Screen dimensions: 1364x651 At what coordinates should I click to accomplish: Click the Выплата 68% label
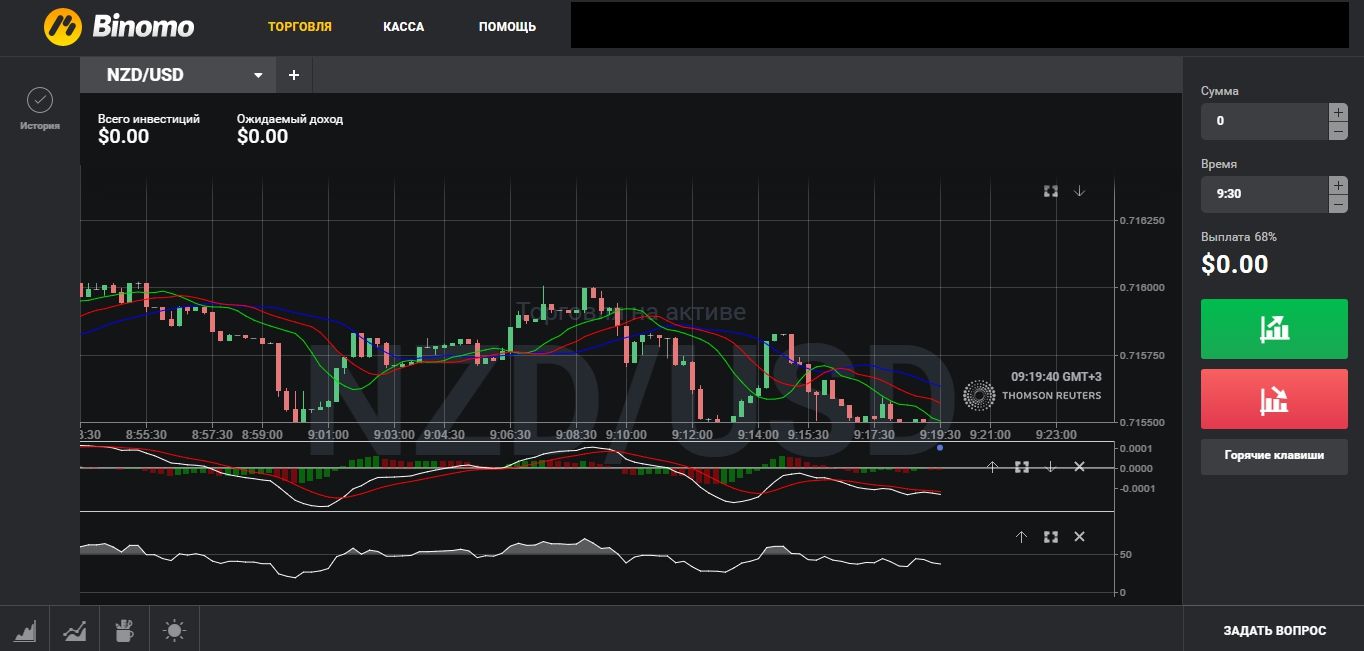click(x=1239, y=237)
